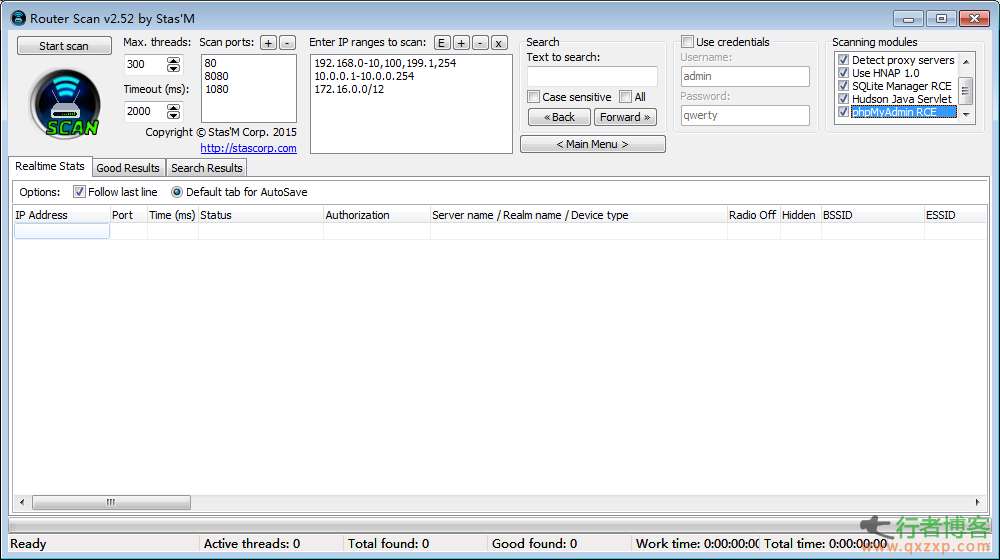Viewport: 1000px width, 560px height.
Task: Click results scrollbar right arrow
Action: click(x=978, y=503)
